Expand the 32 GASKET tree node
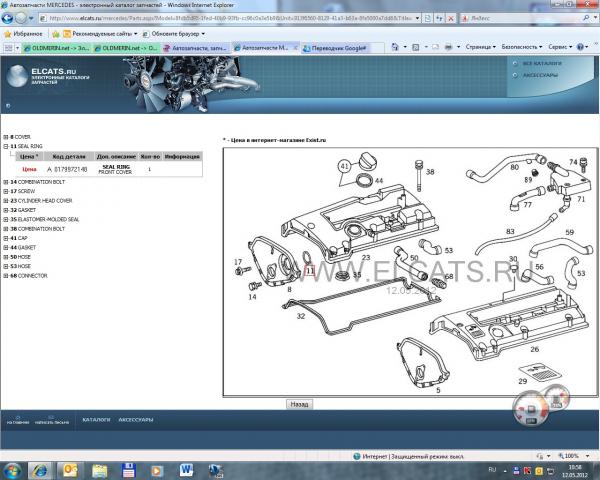The width and height of the screenshot is (600, 480). tap(6, 210)
